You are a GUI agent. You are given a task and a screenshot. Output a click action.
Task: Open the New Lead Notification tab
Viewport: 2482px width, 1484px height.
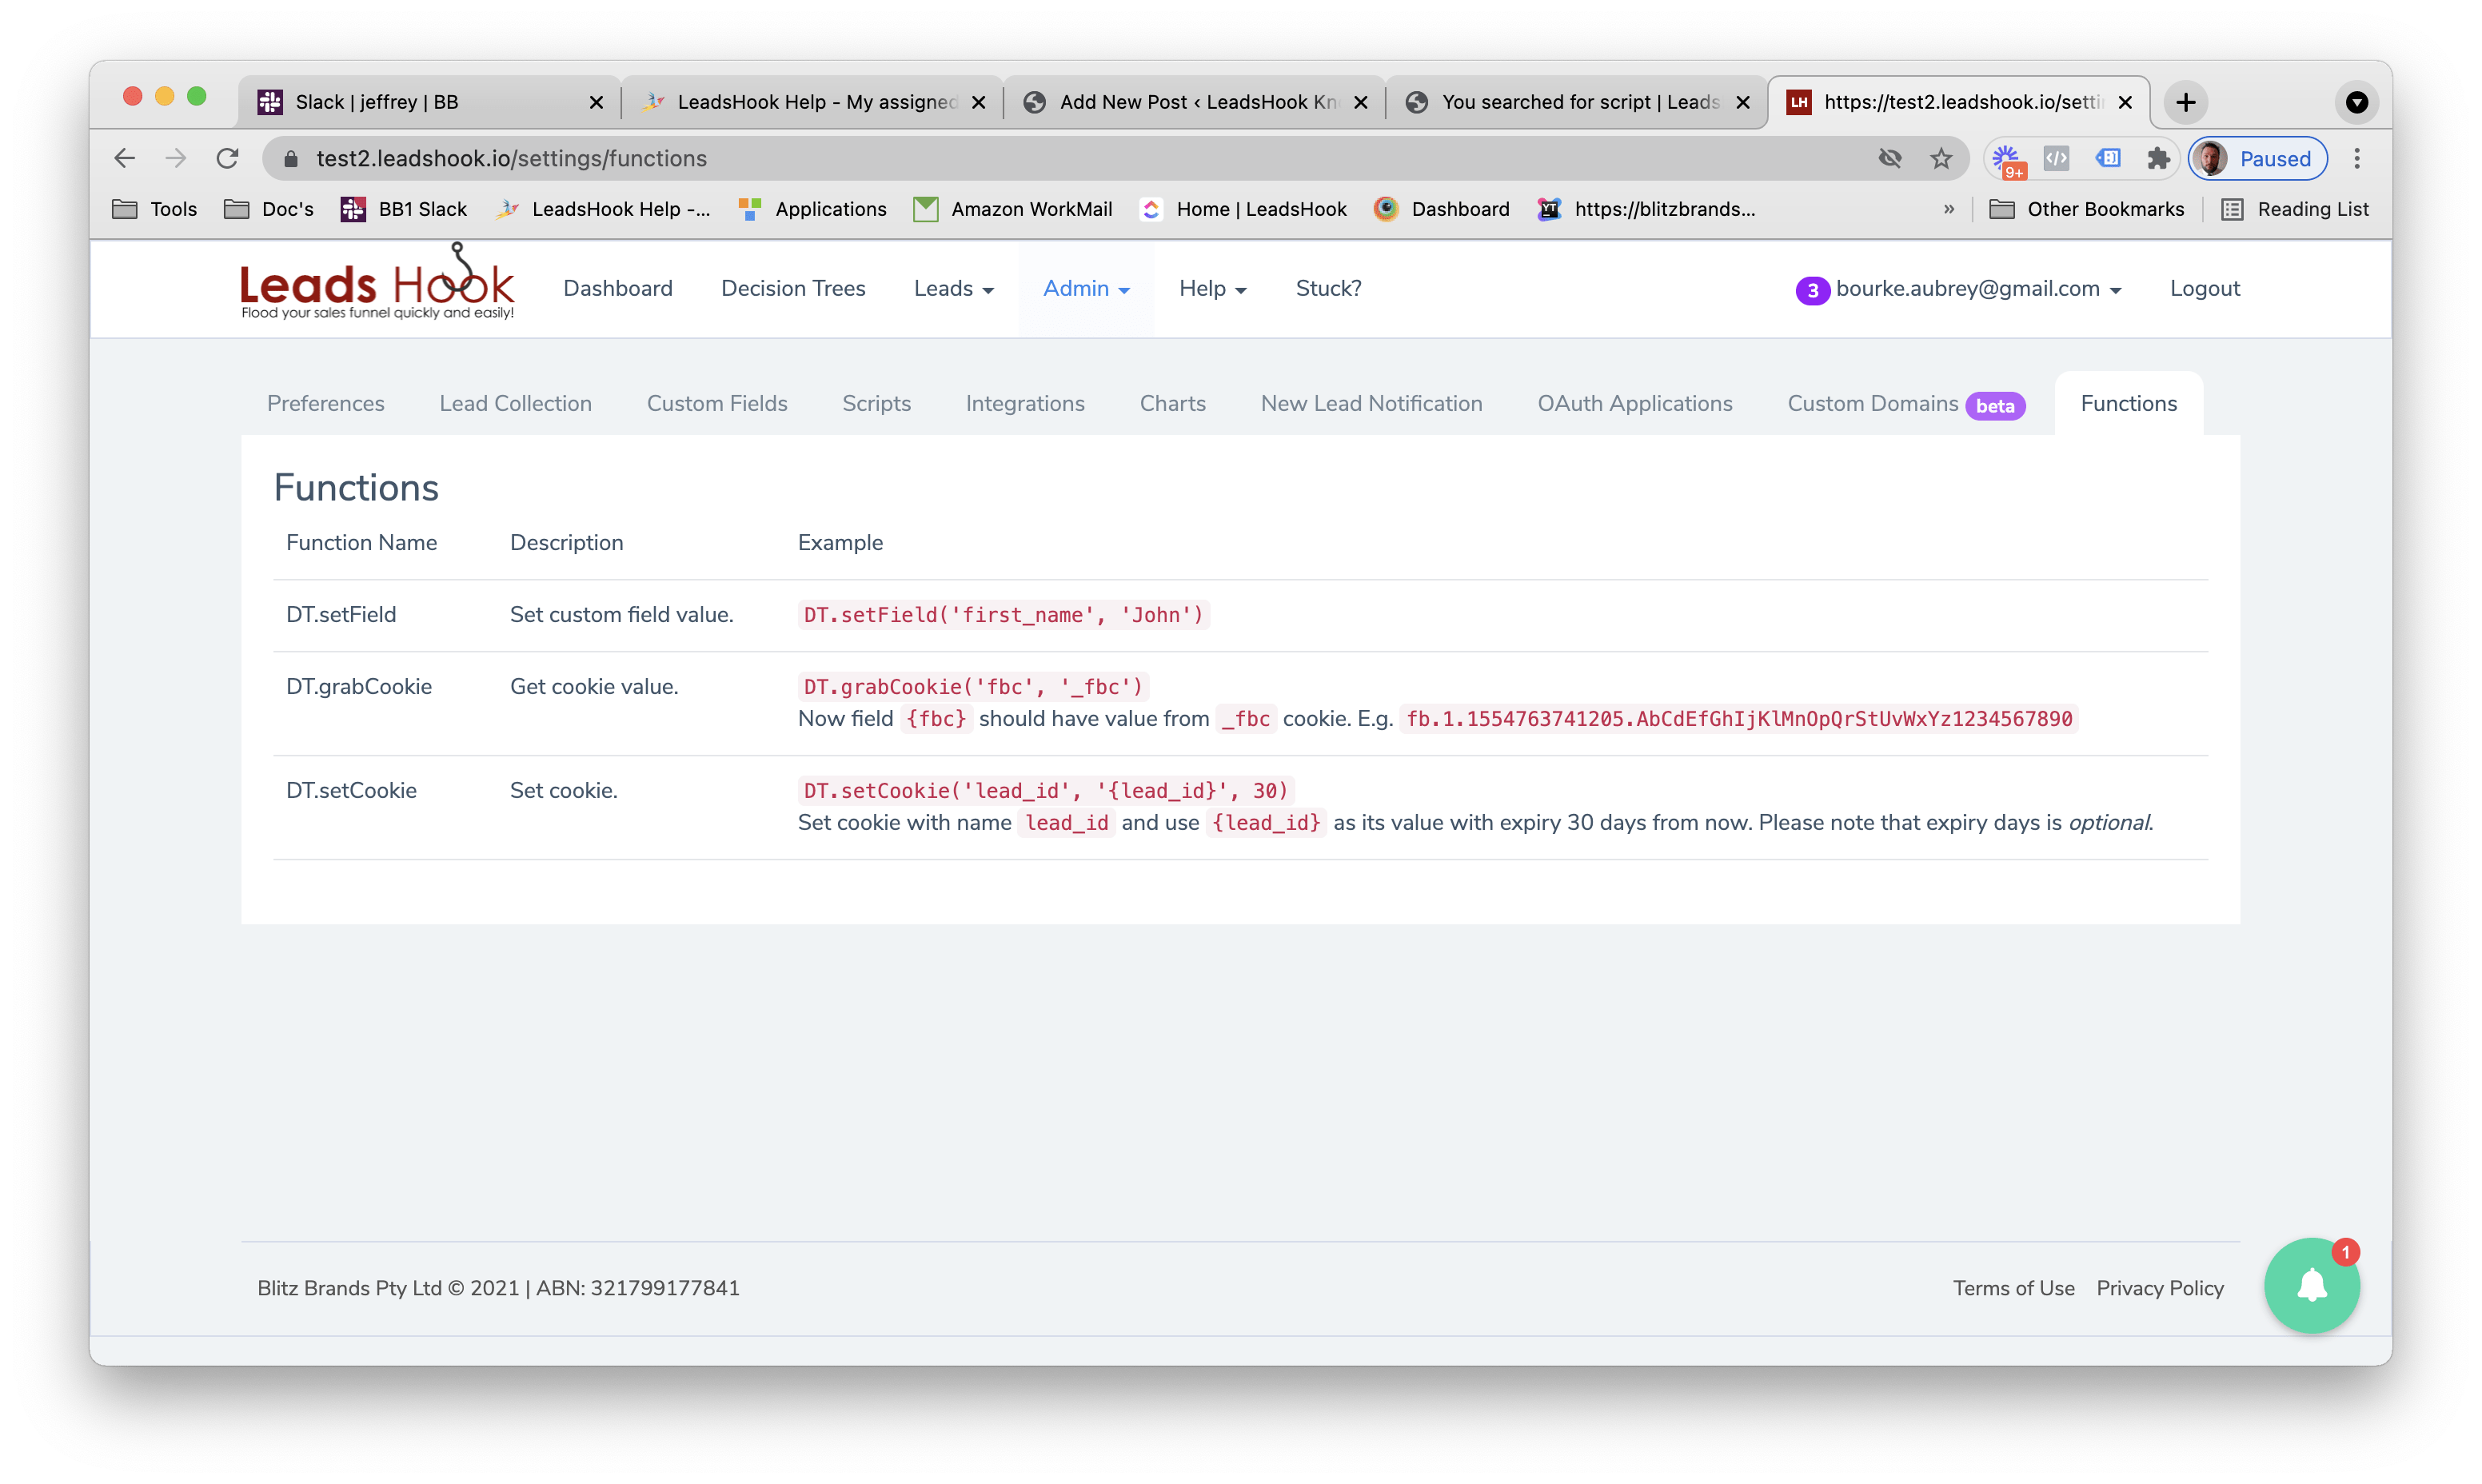click(1371, 403)
